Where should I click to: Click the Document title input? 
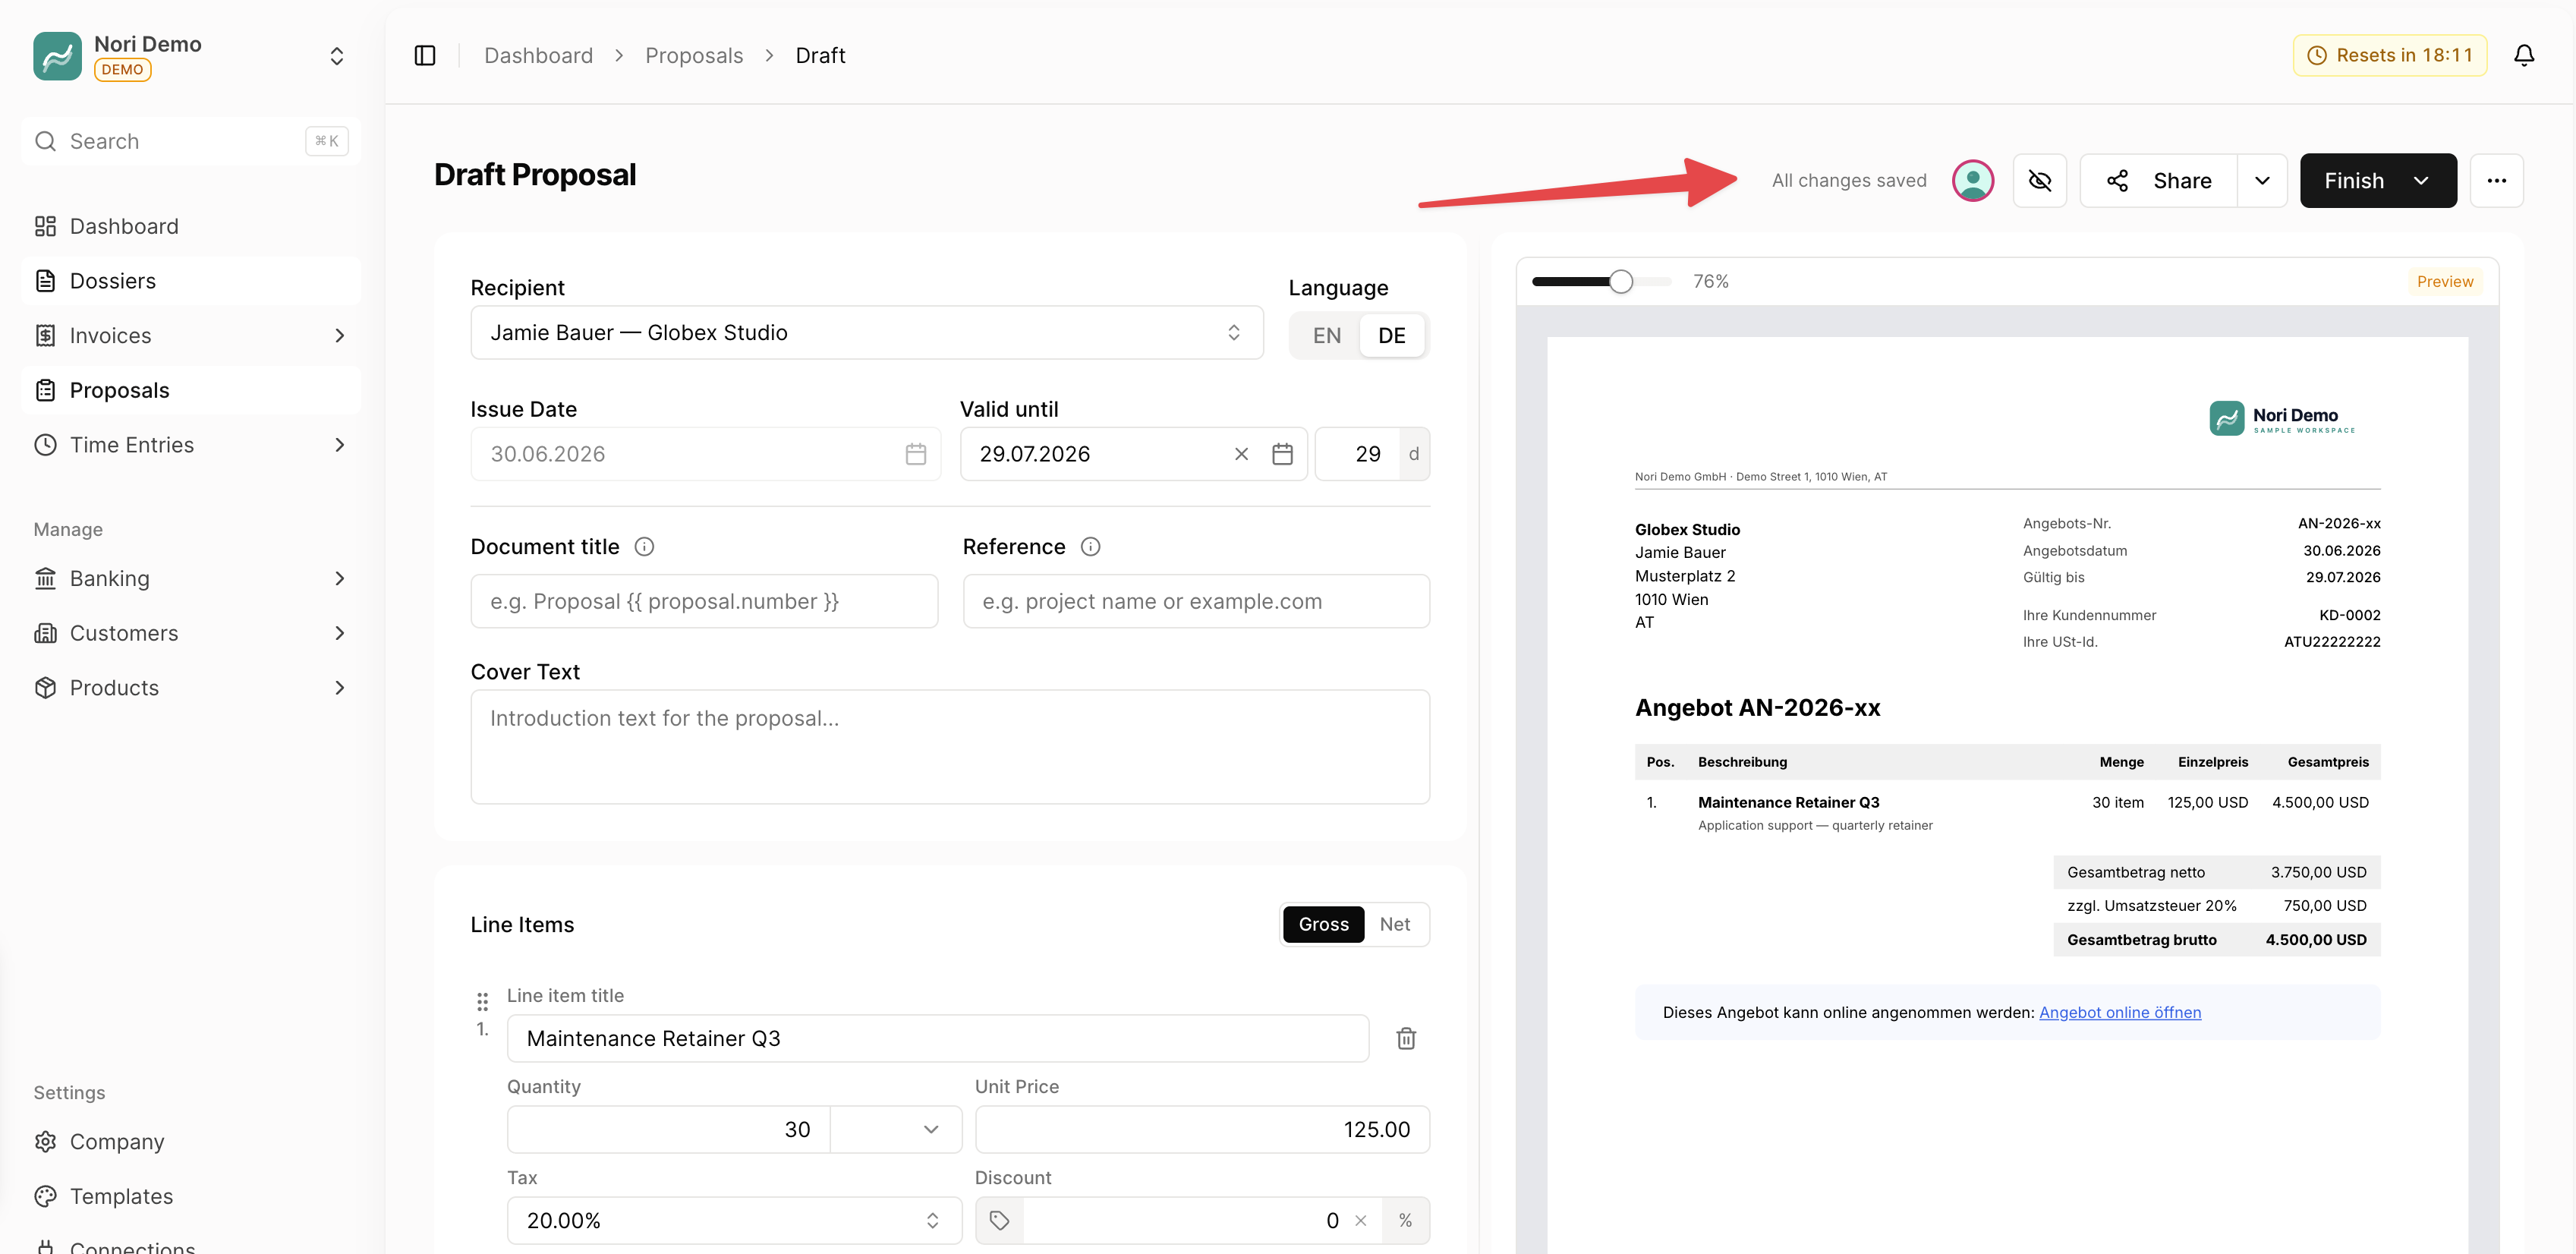pyautogui.click(x=704, y=601)
